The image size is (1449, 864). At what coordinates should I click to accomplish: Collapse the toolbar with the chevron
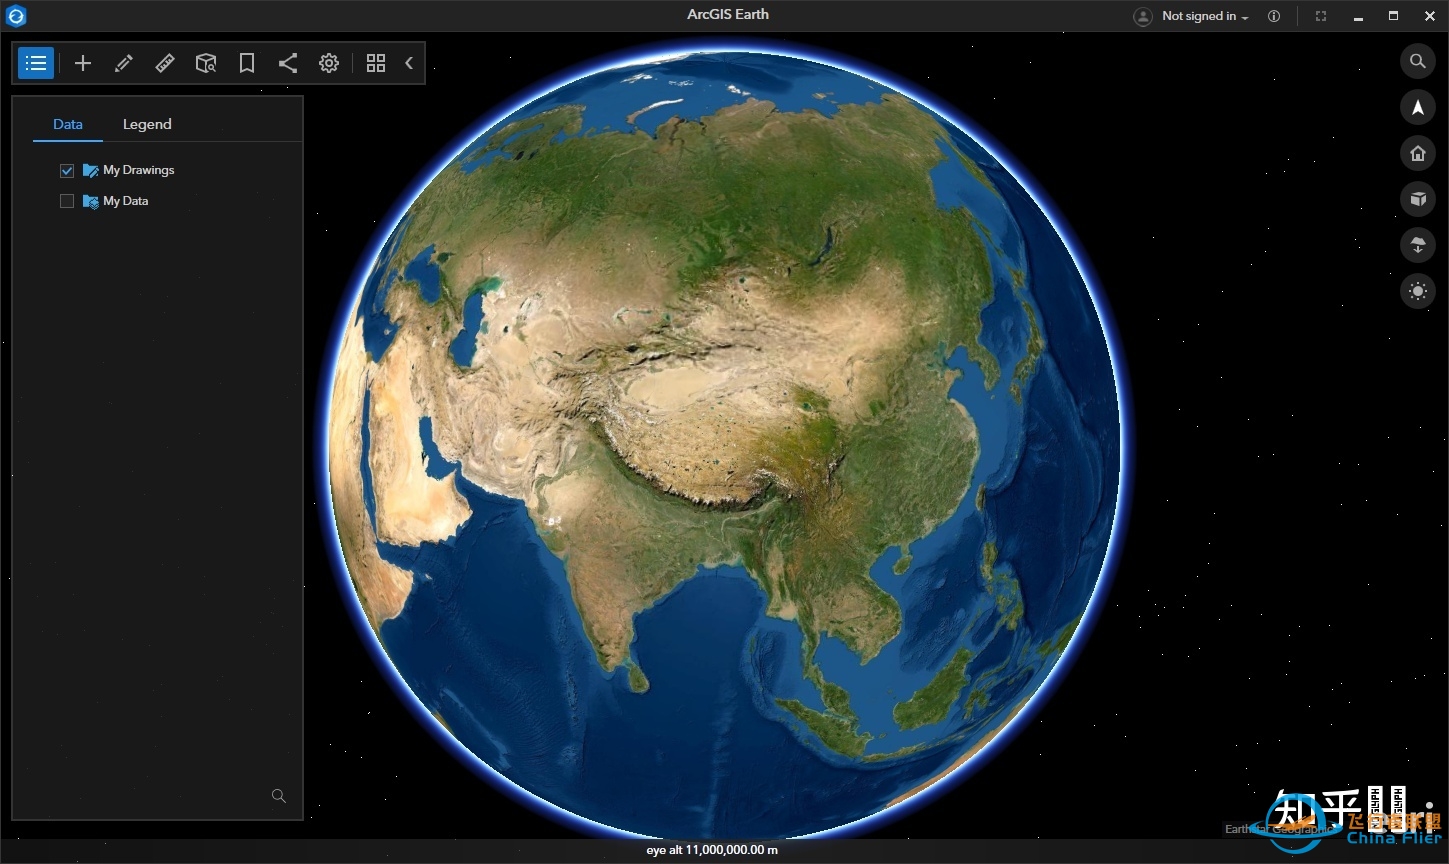pos(409,63)
